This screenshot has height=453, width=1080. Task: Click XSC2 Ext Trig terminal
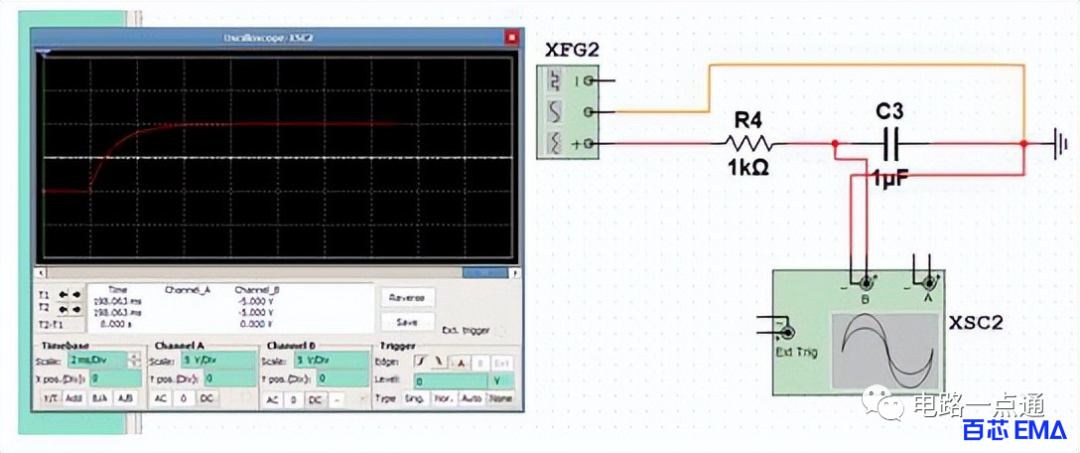click(787, 332)
